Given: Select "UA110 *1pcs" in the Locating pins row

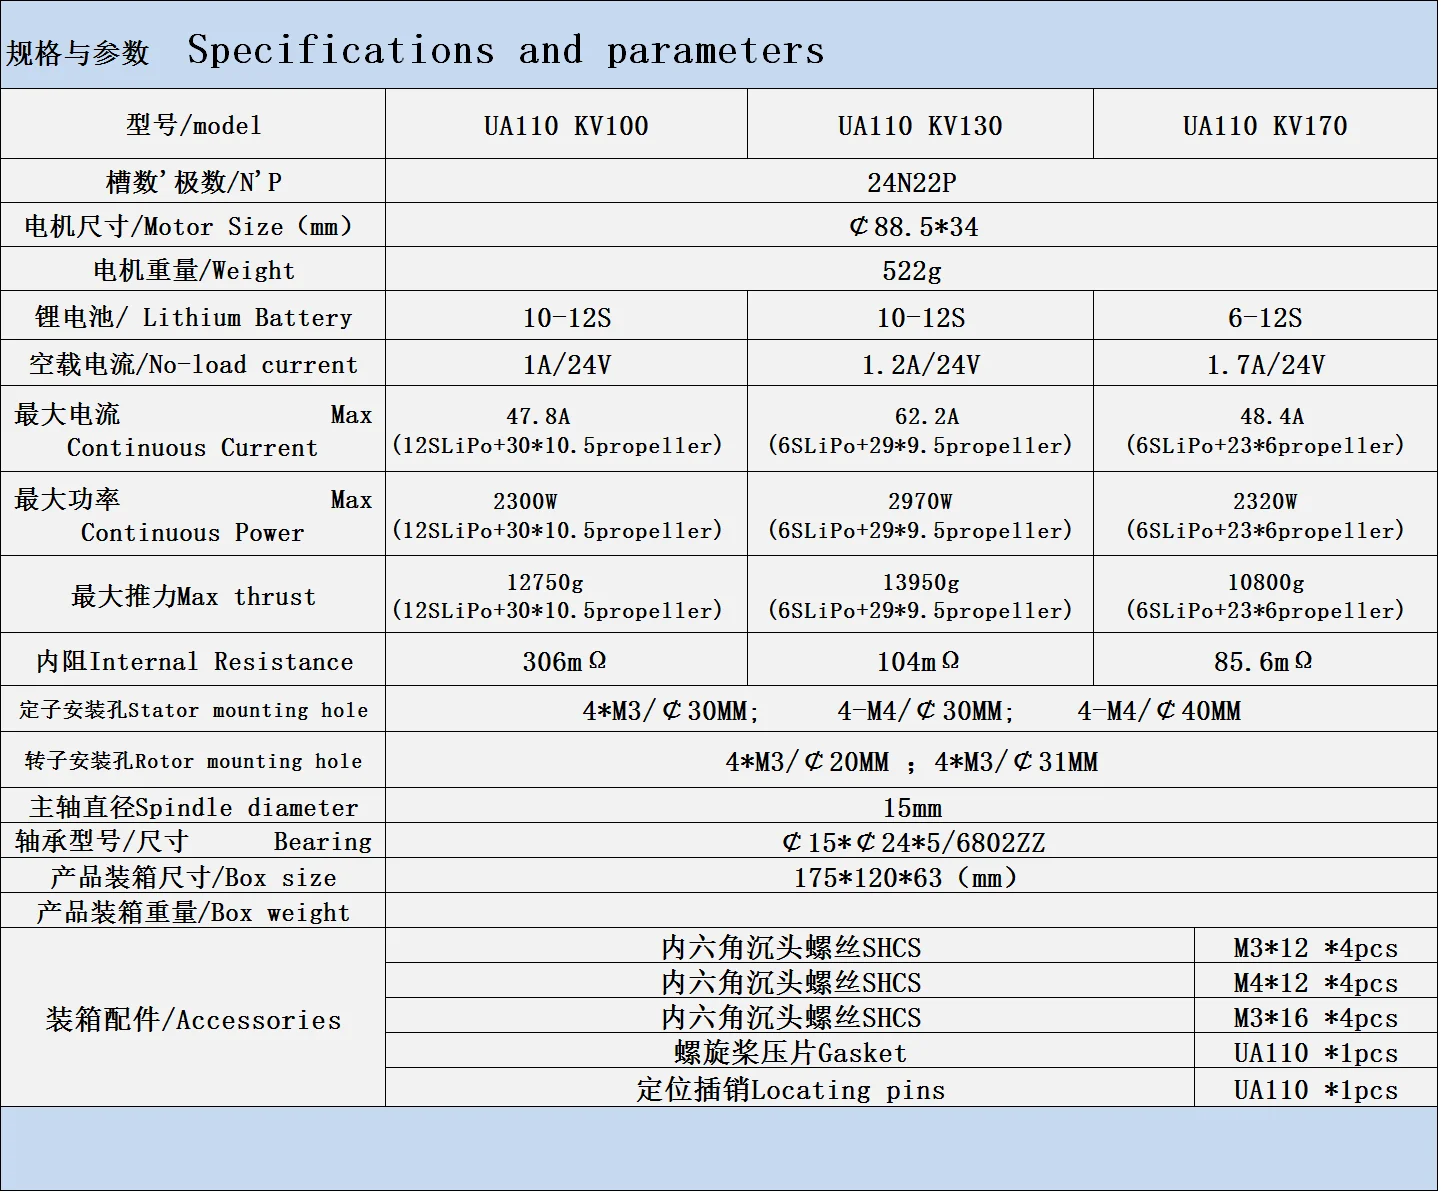Looking at the screenshot, I should pos(1316,1091).
